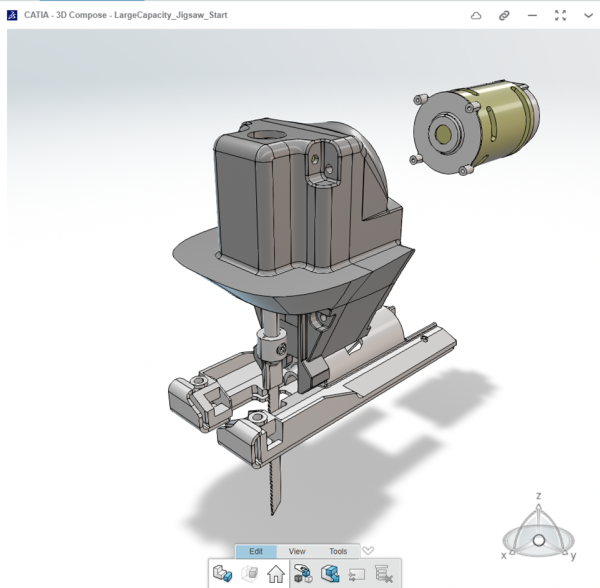Open the chevron dropdown in the title bar

click(x=587, y=15)
